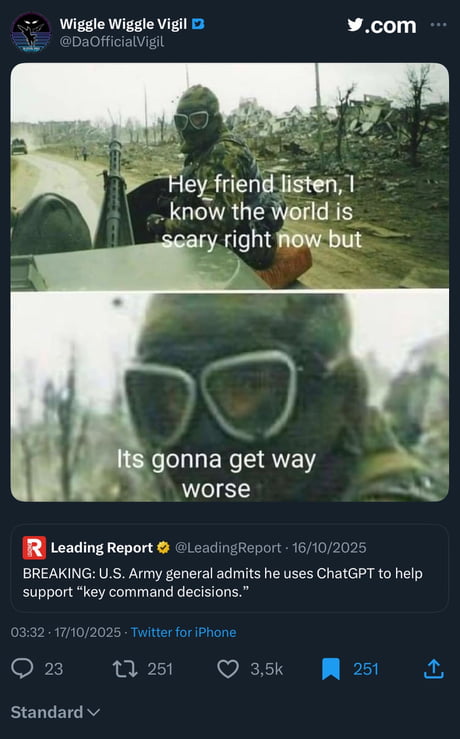Open the bottom close-up goggles meme image
Viewport: 460px width, 739px height.
pyautogui.click(x=230, y=397)
